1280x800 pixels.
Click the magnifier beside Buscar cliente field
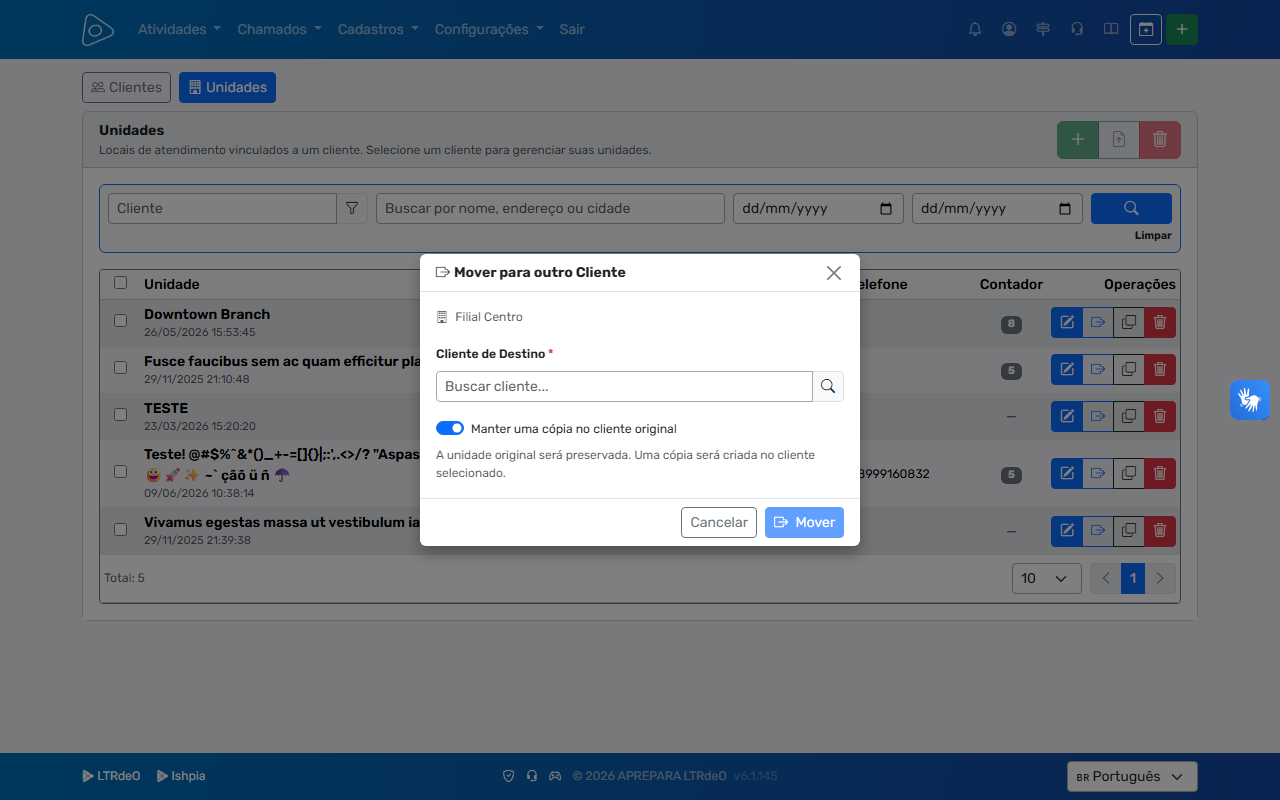828,386
